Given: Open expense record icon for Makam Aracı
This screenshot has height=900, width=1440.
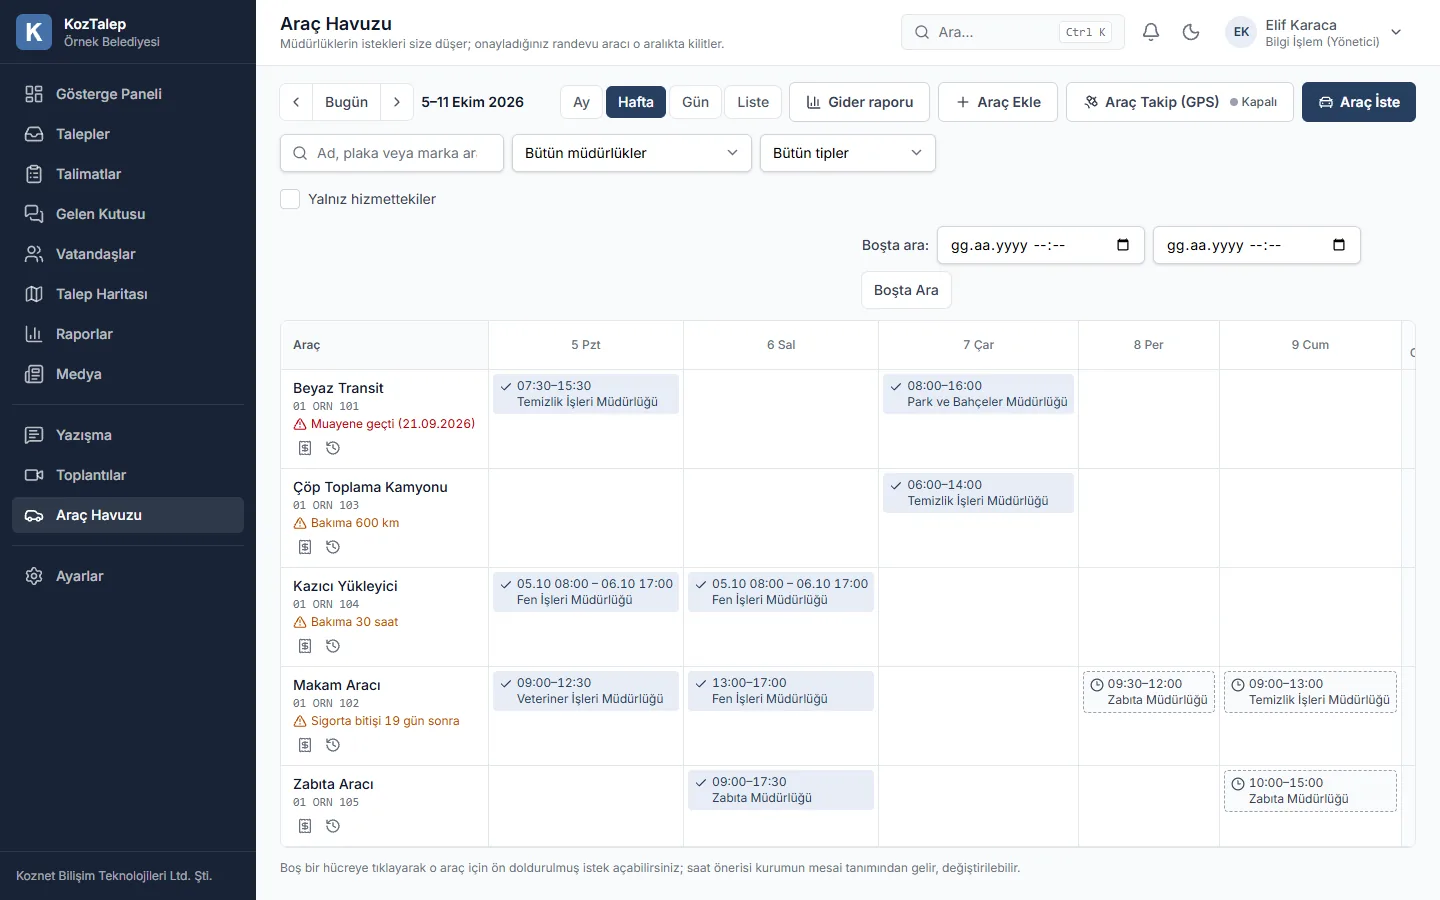Looking at the screenshot, I should 305,745.
